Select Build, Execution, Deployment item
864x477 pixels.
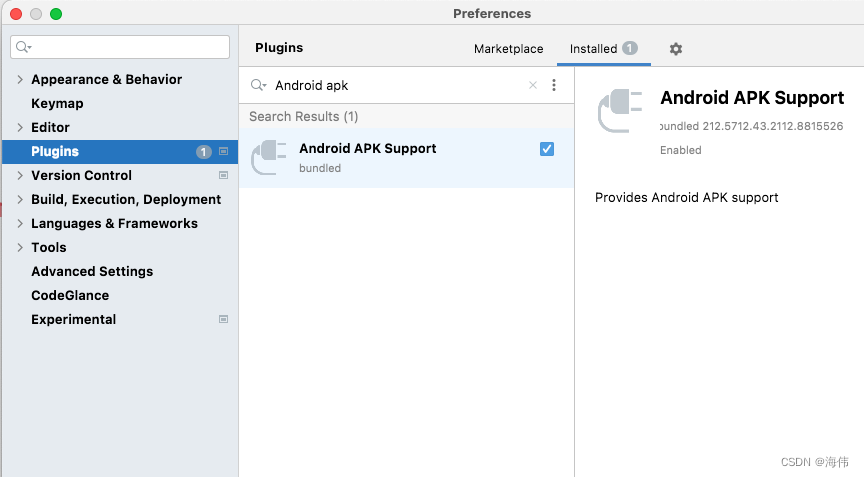pyautogui.click(x=126, y=199)
